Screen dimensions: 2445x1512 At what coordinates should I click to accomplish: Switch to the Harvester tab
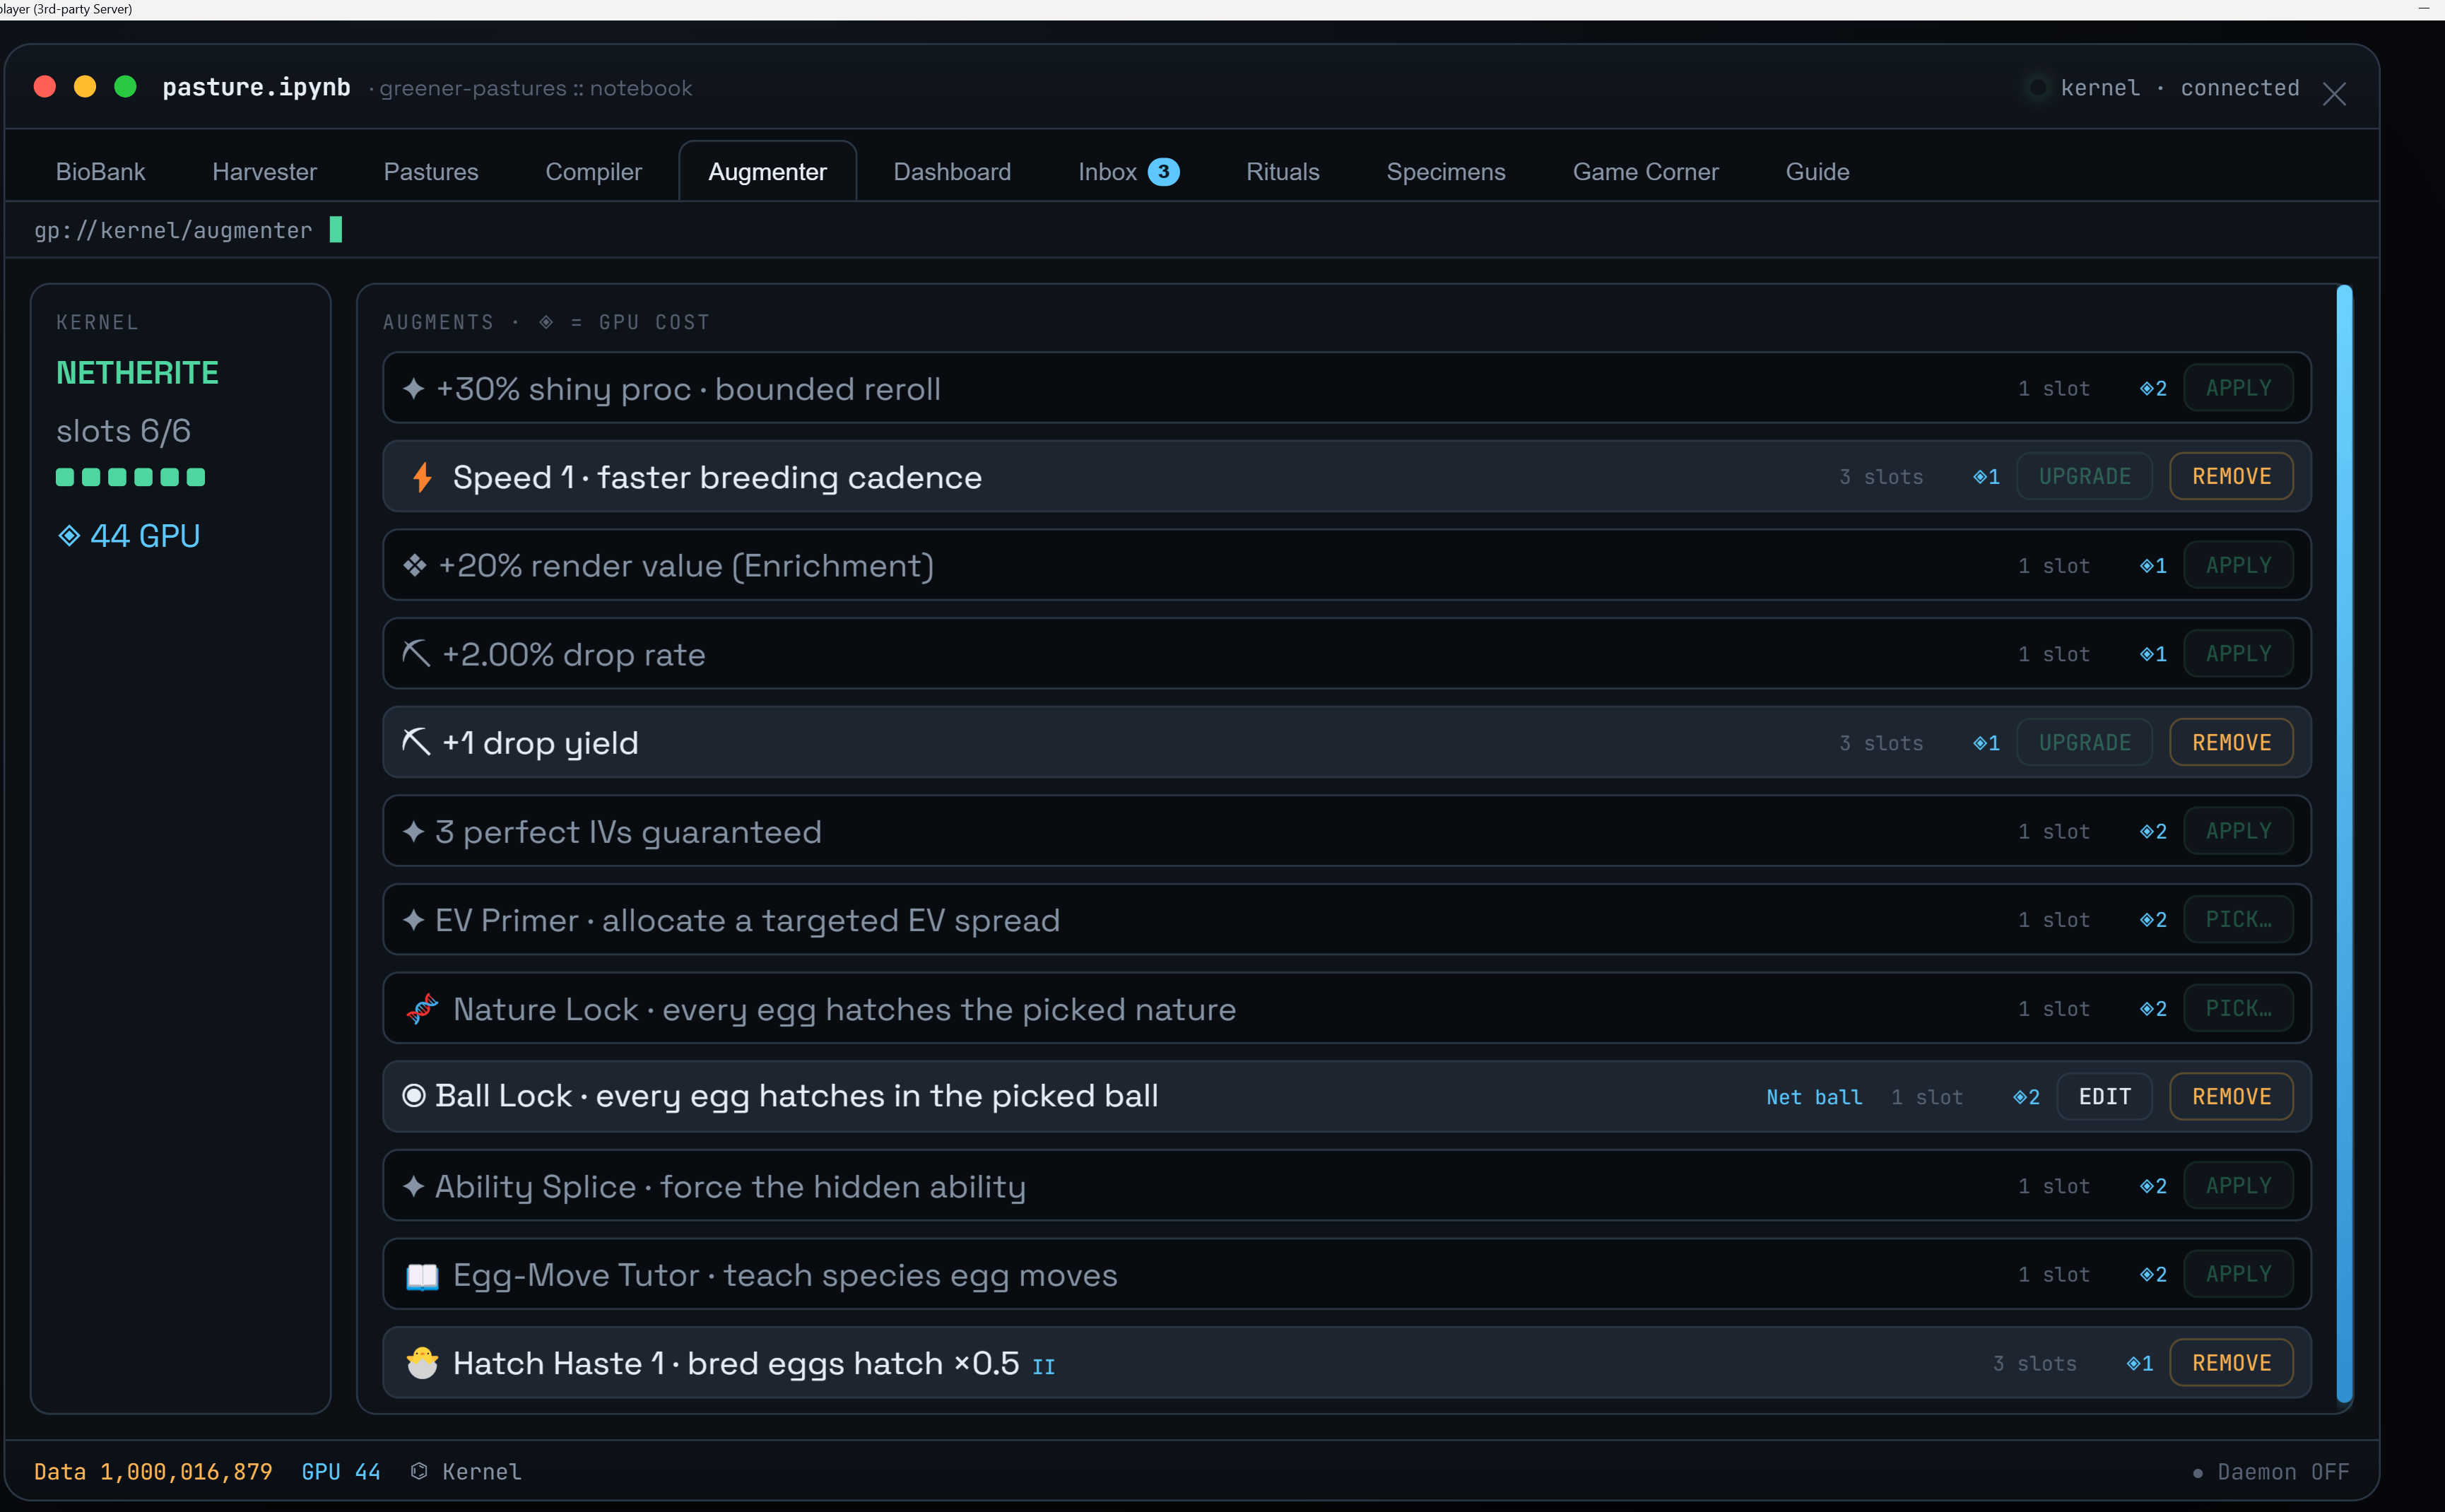pos(264,172)
